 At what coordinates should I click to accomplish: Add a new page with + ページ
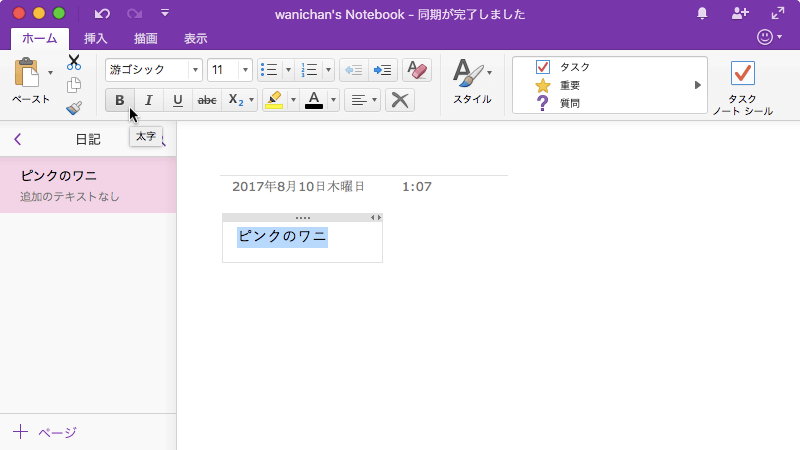point(45,432)
